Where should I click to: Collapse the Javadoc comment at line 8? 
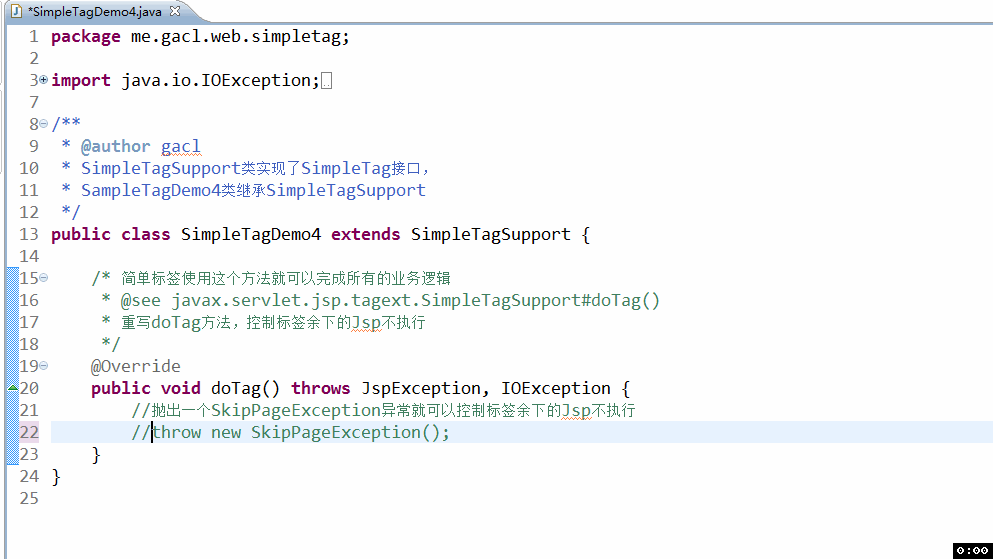tap(43, 123)
